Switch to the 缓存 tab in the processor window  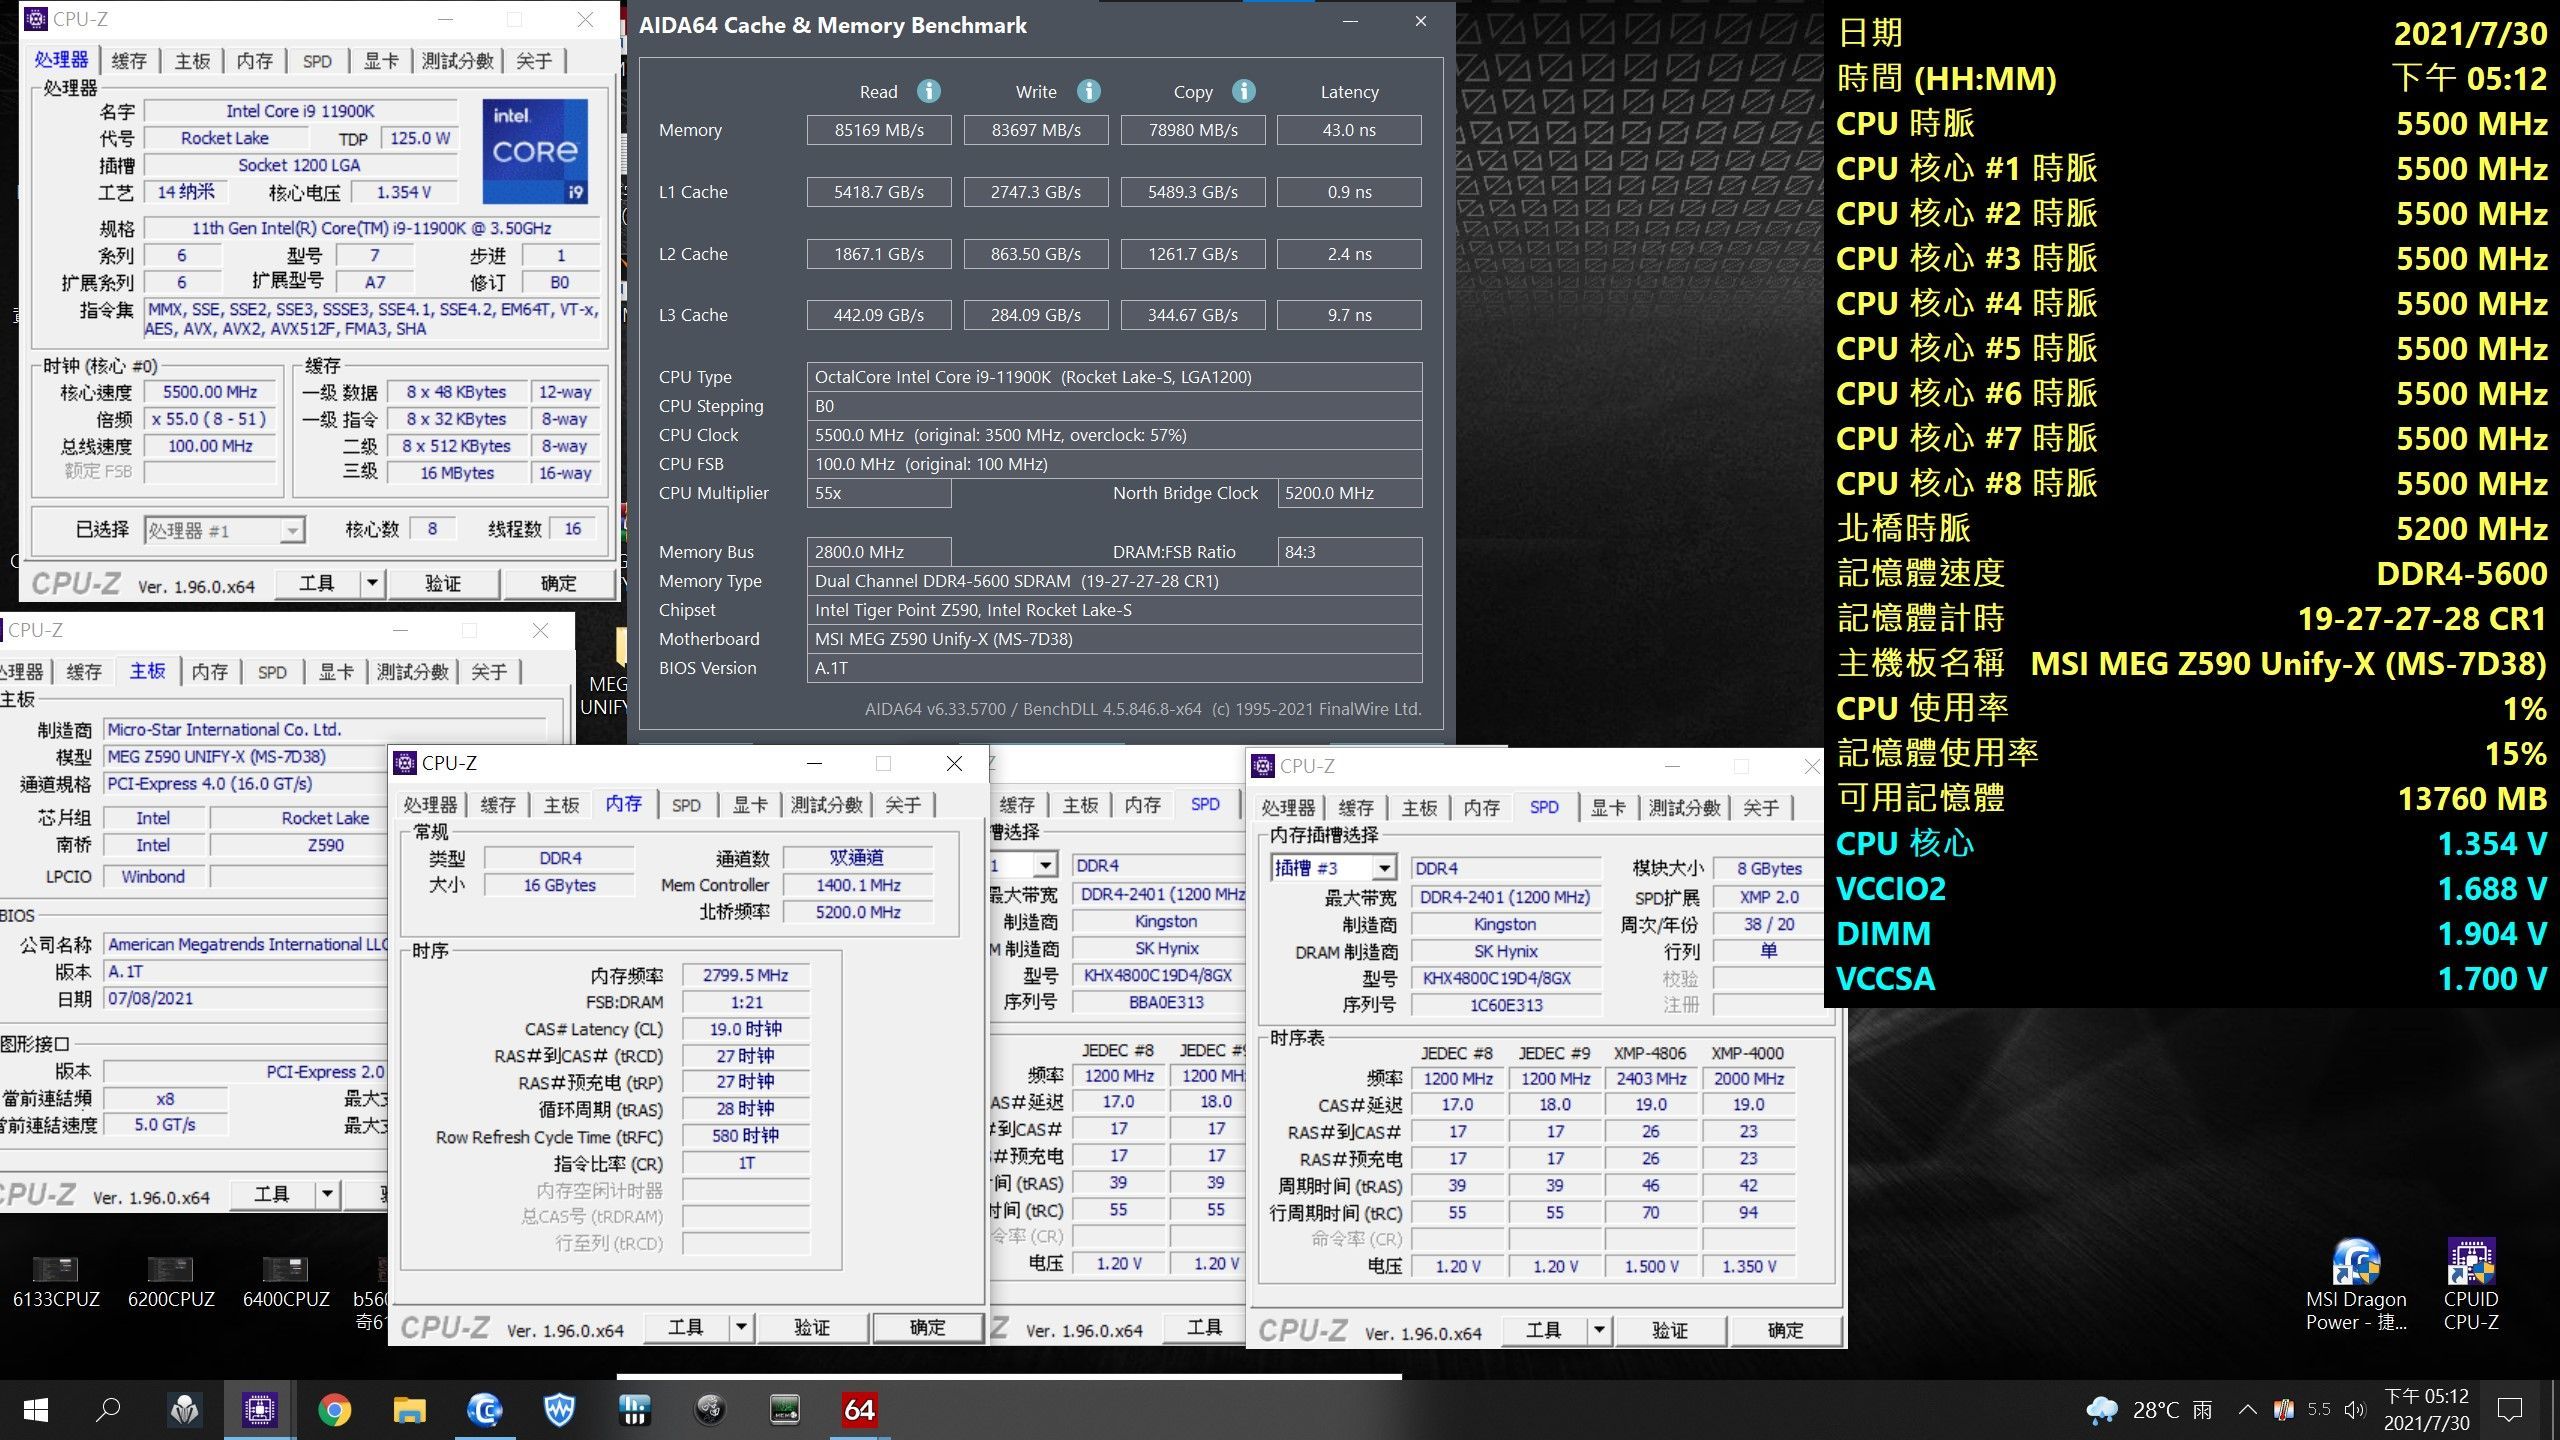pyautogui.click(x=129, y=61)
